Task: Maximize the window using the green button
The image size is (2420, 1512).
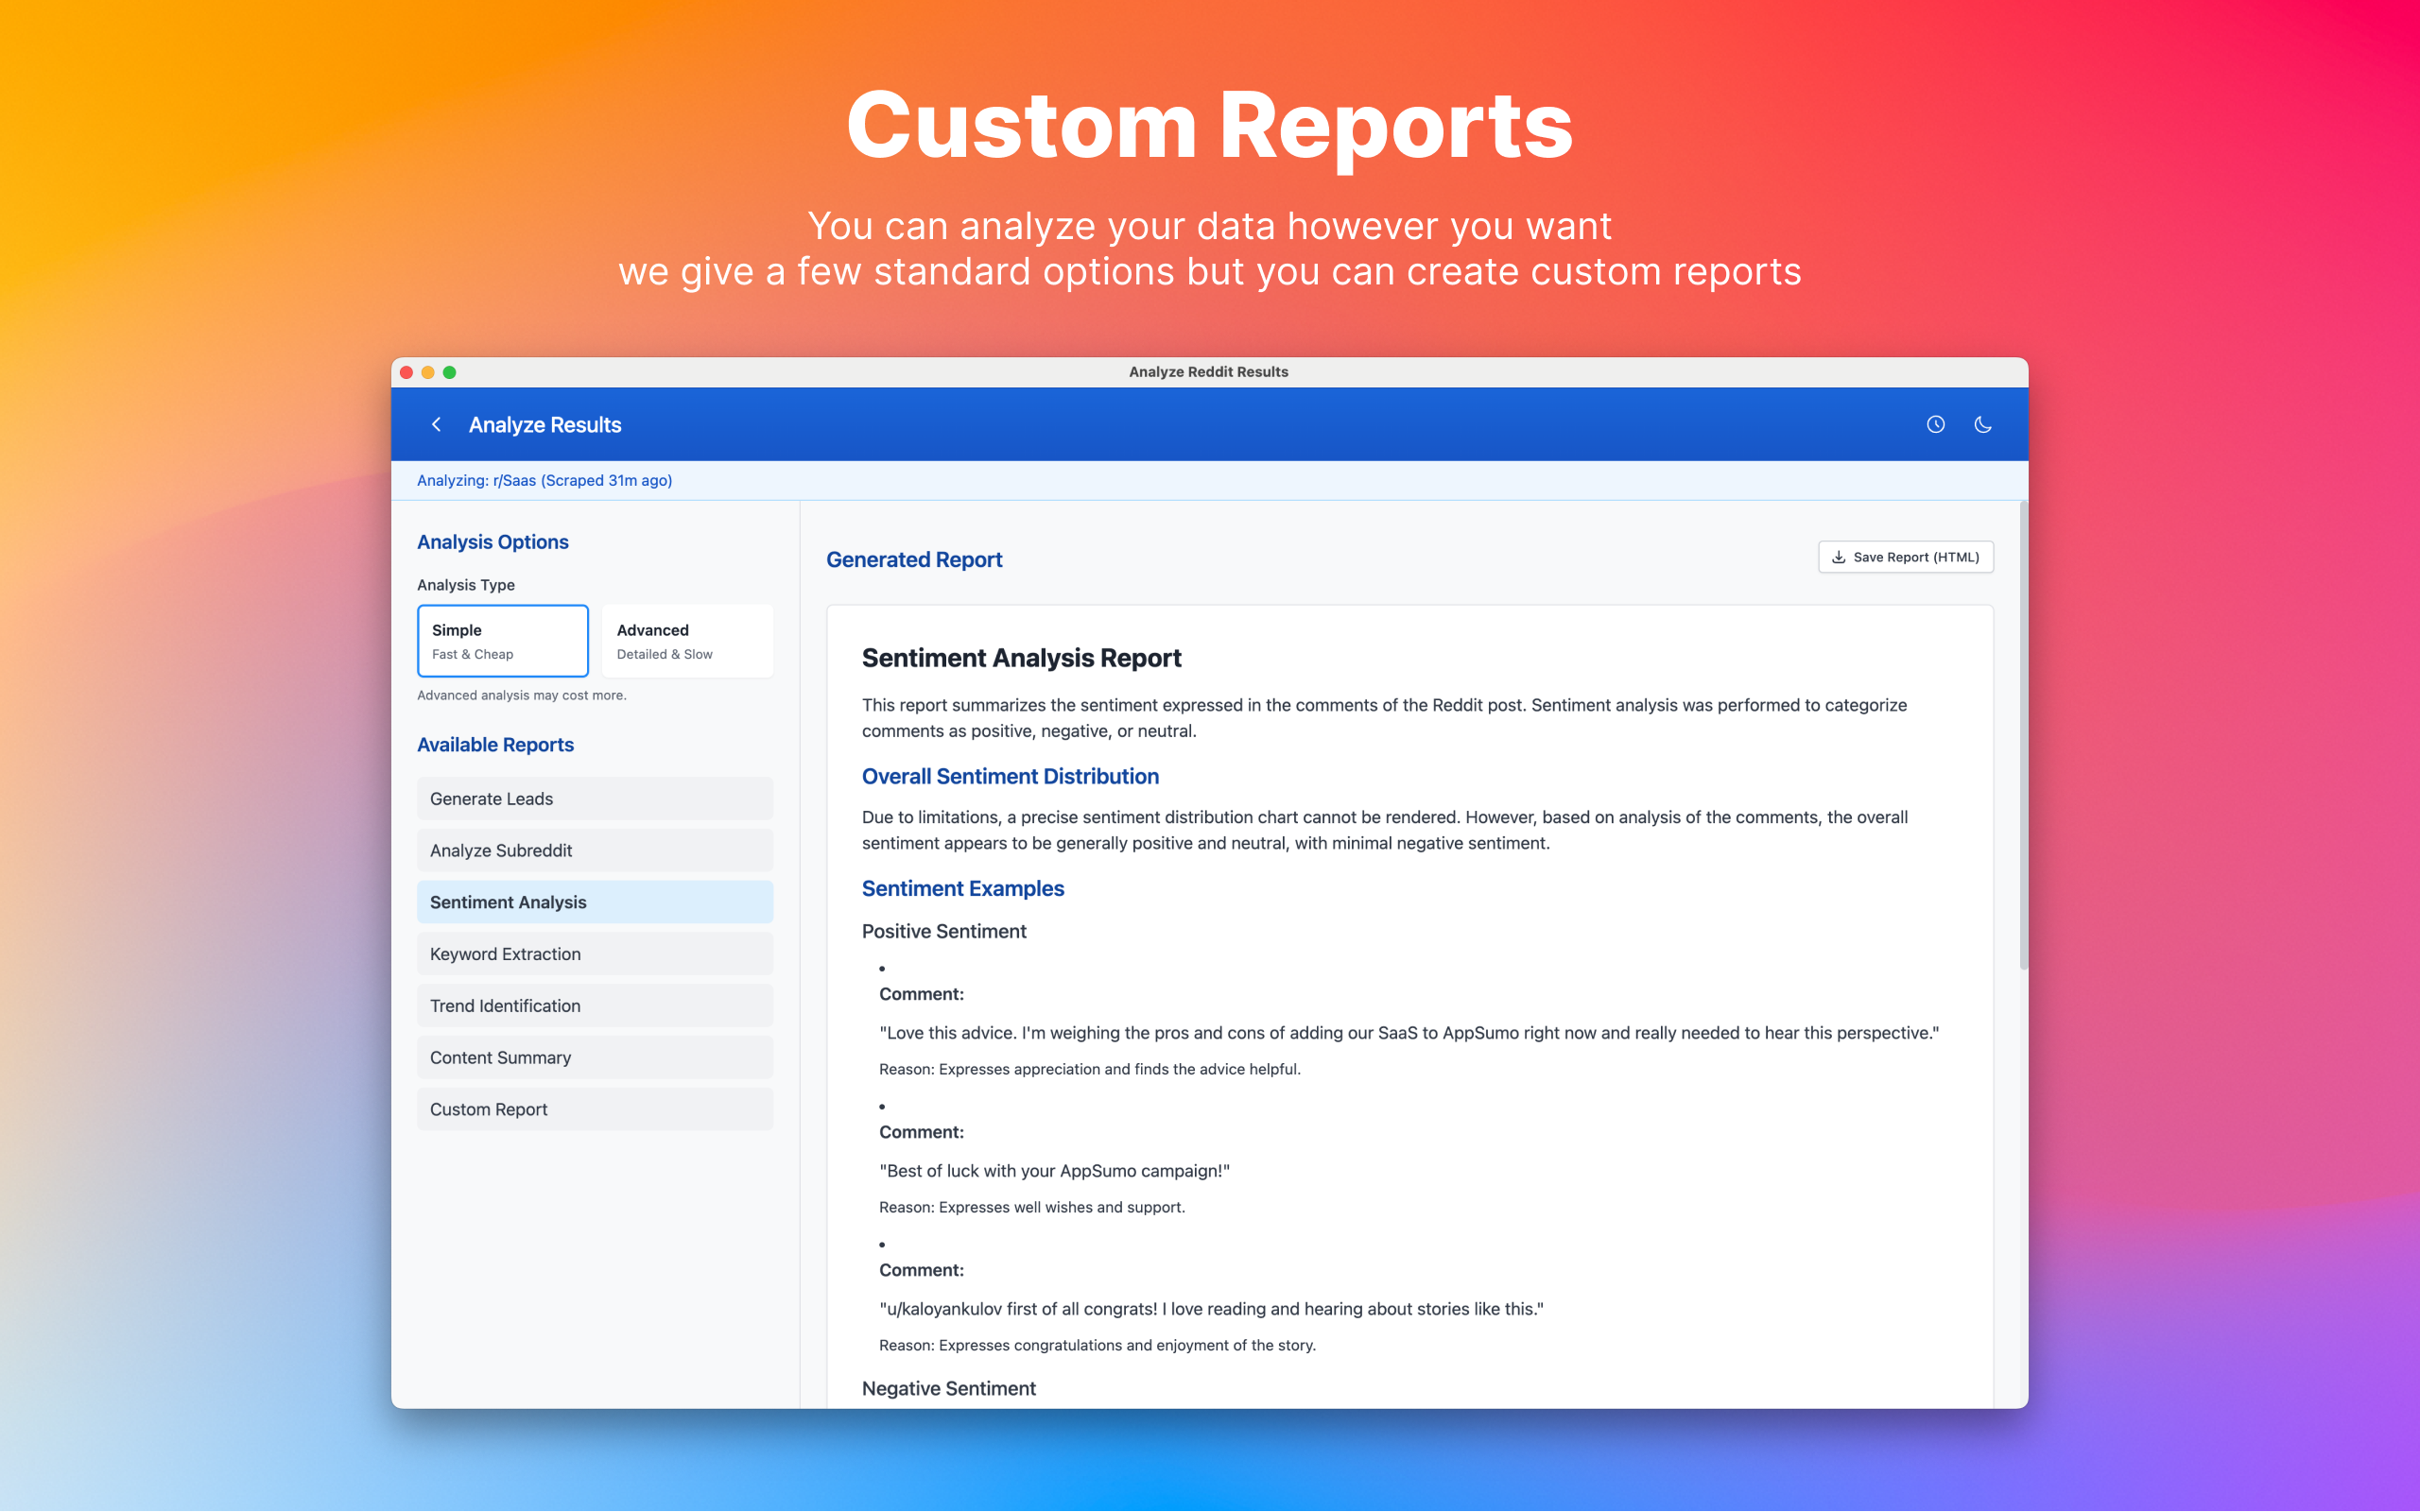Action: (450, 371)
